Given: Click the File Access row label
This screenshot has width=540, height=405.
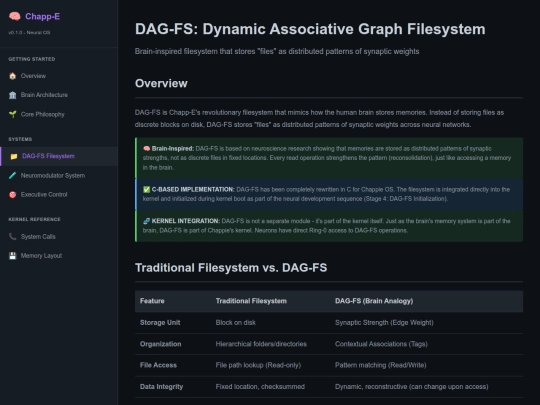Looking at the screenshot, I should click(158, 365).
